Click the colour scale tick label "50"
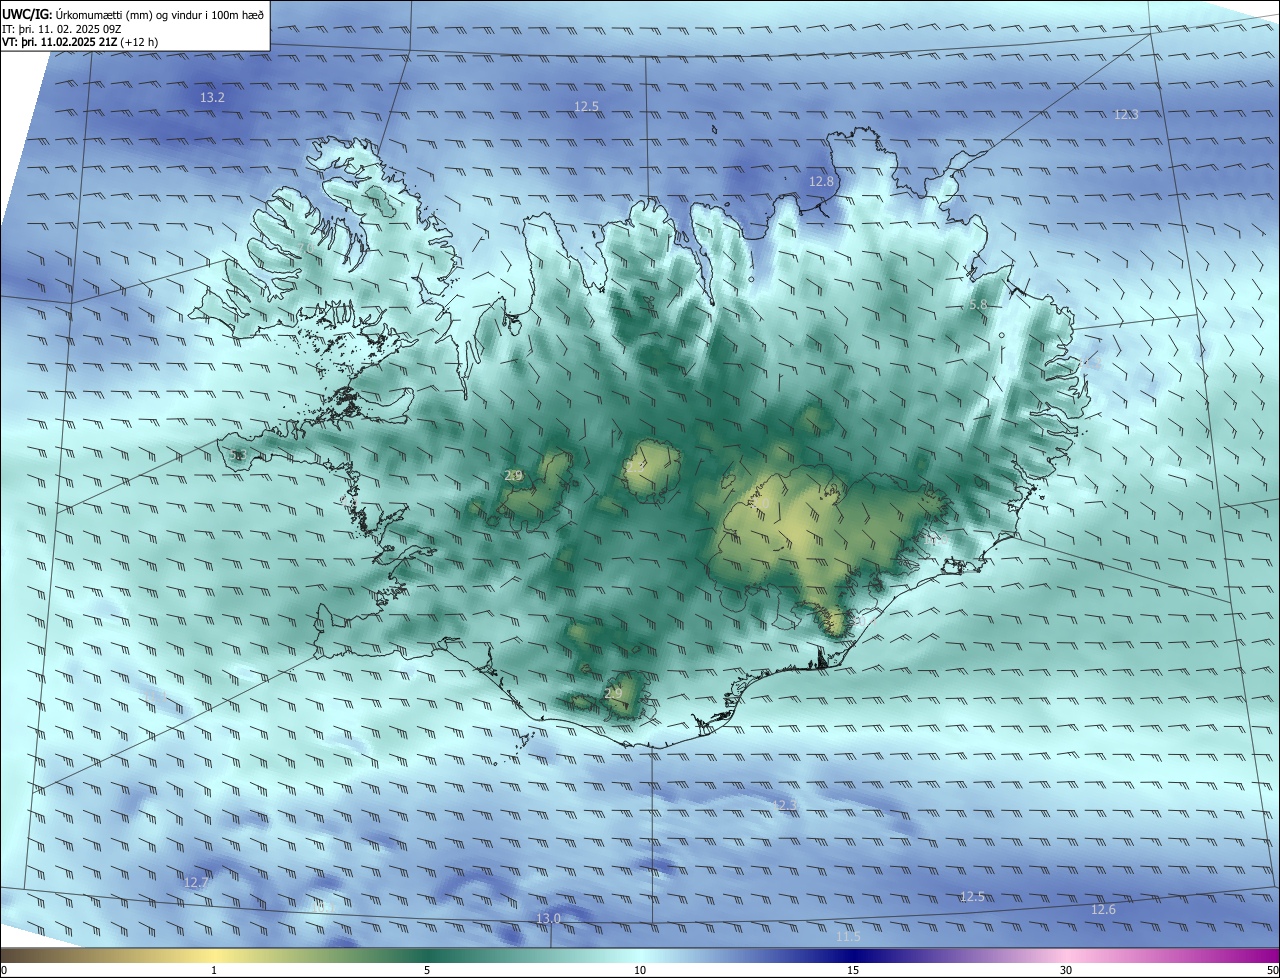The height and width of the screenshot is (978, 1280). (1272, 970)
